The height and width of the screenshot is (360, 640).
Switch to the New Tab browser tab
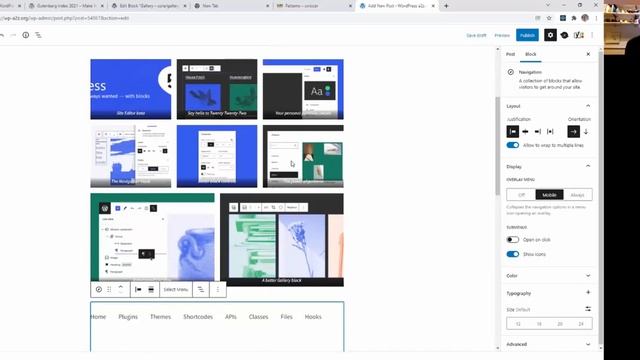point(231,6)
